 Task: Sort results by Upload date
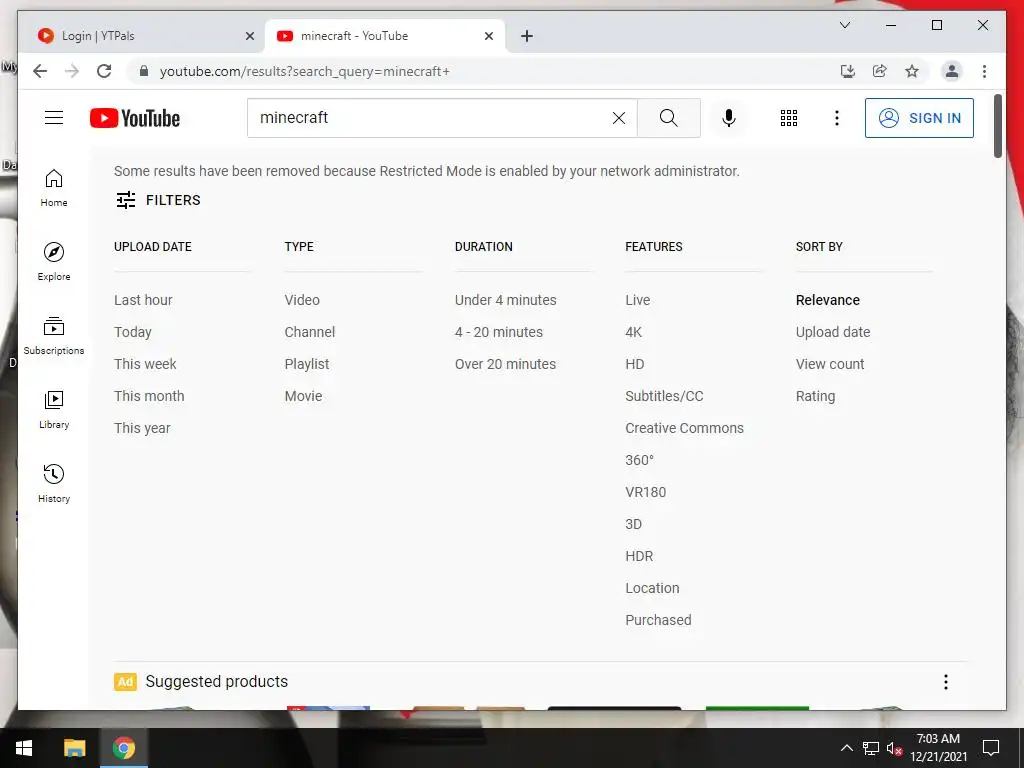(833, 332)
